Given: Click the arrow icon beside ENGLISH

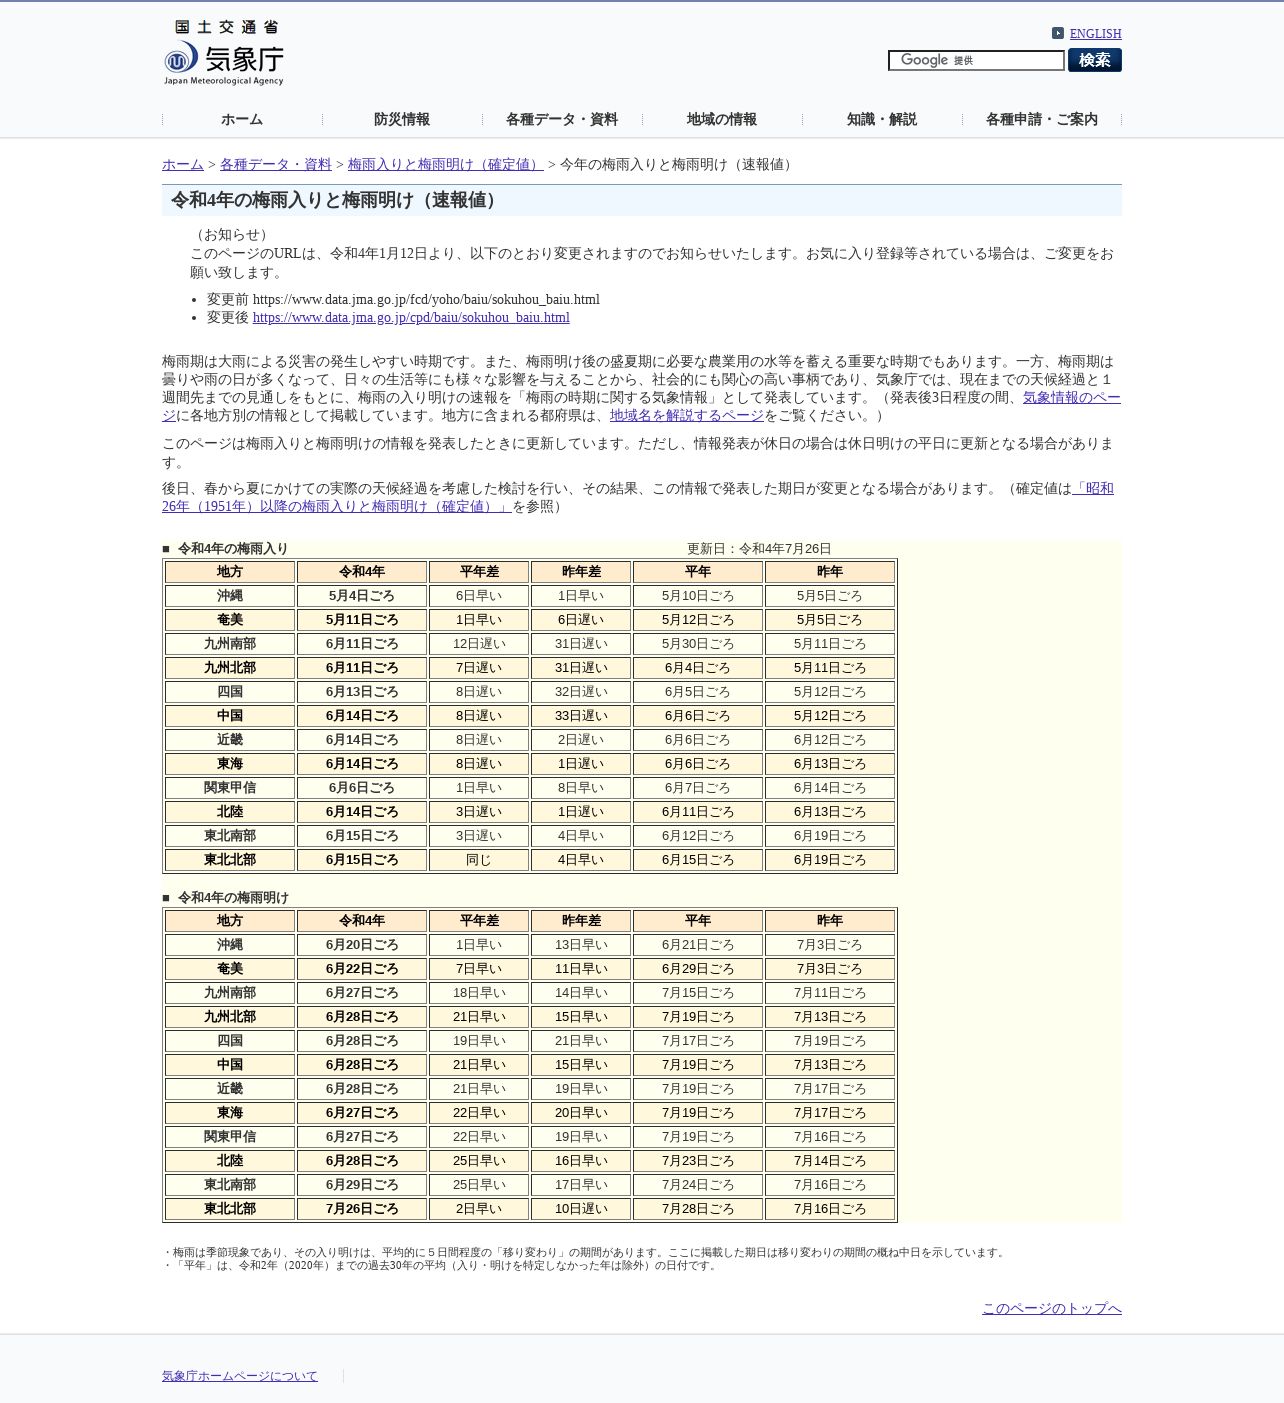Looking at the screenshot, I should click(x=1058, y=33).
